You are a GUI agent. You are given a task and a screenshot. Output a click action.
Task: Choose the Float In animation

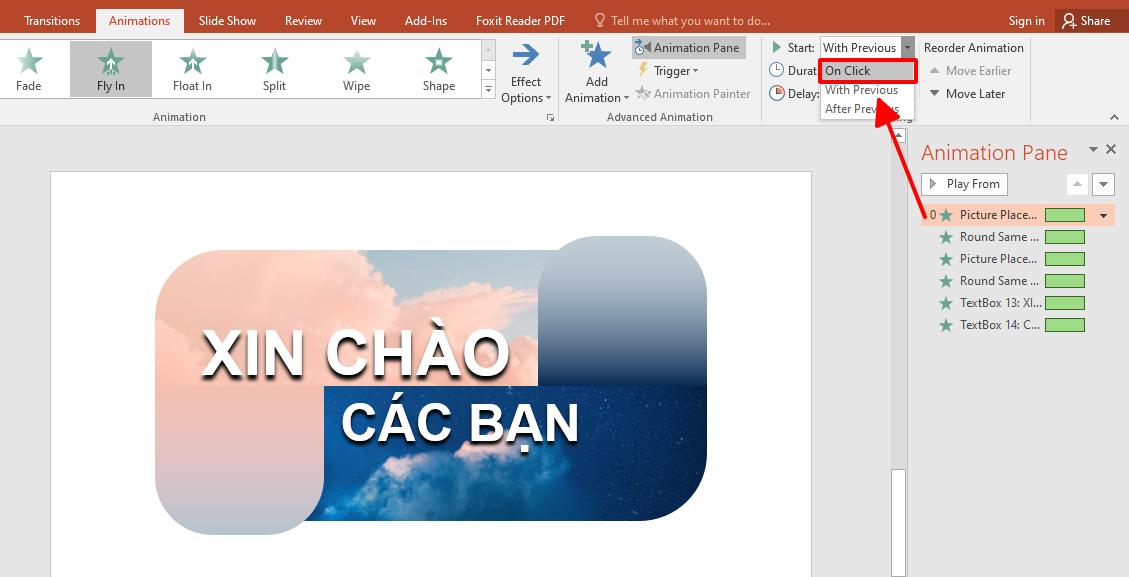[191, 68]
